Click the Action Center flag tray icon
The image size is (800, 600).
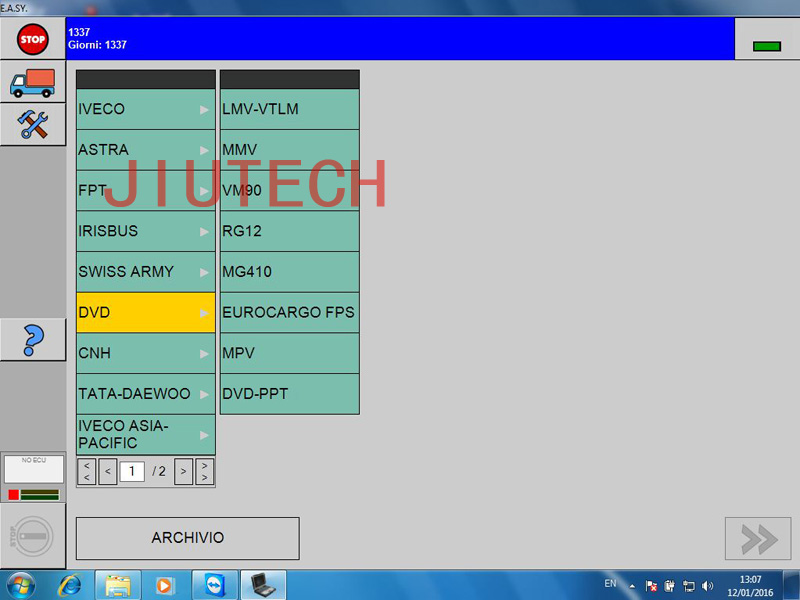(x=651, y=586)
